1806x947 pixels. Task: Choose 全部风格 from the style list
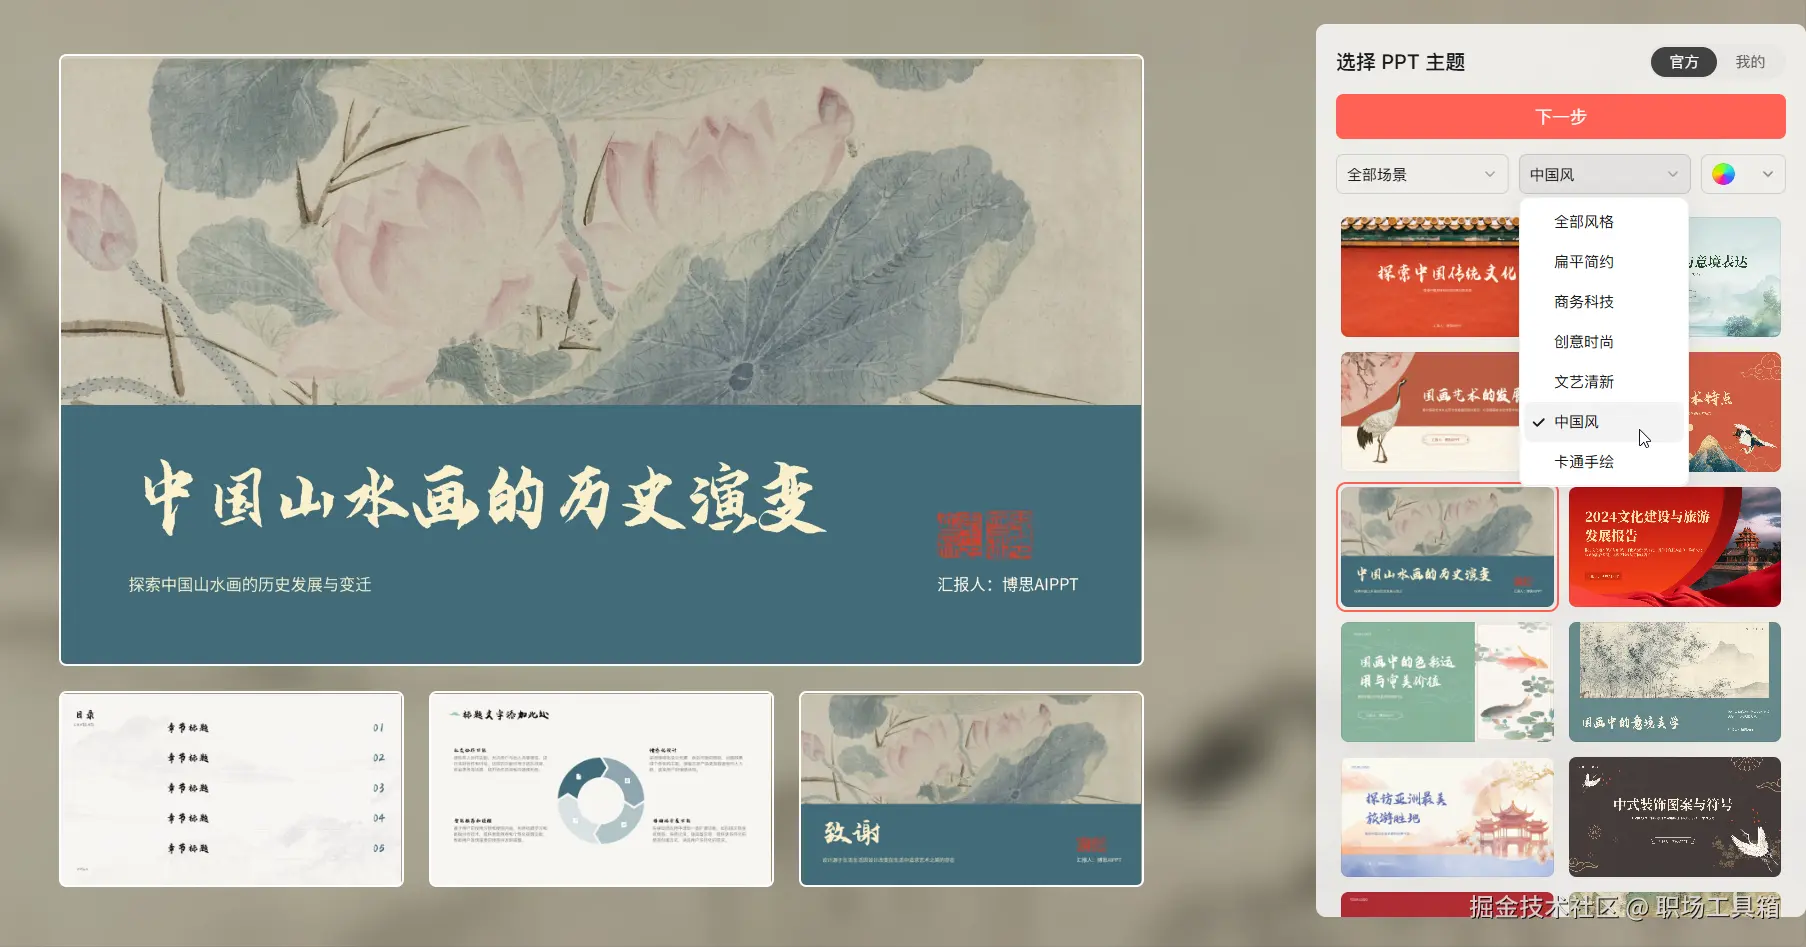pyautogui.click(x=1583, y=221)
